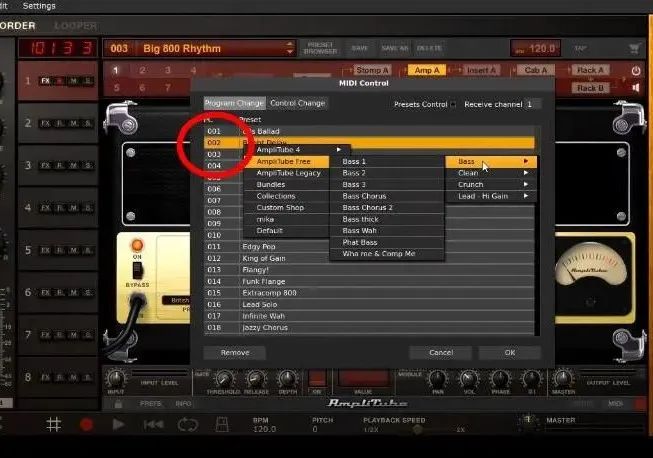Toggle the loop playback icon
Screen dimensions: 653x458
tap(188, 425)
